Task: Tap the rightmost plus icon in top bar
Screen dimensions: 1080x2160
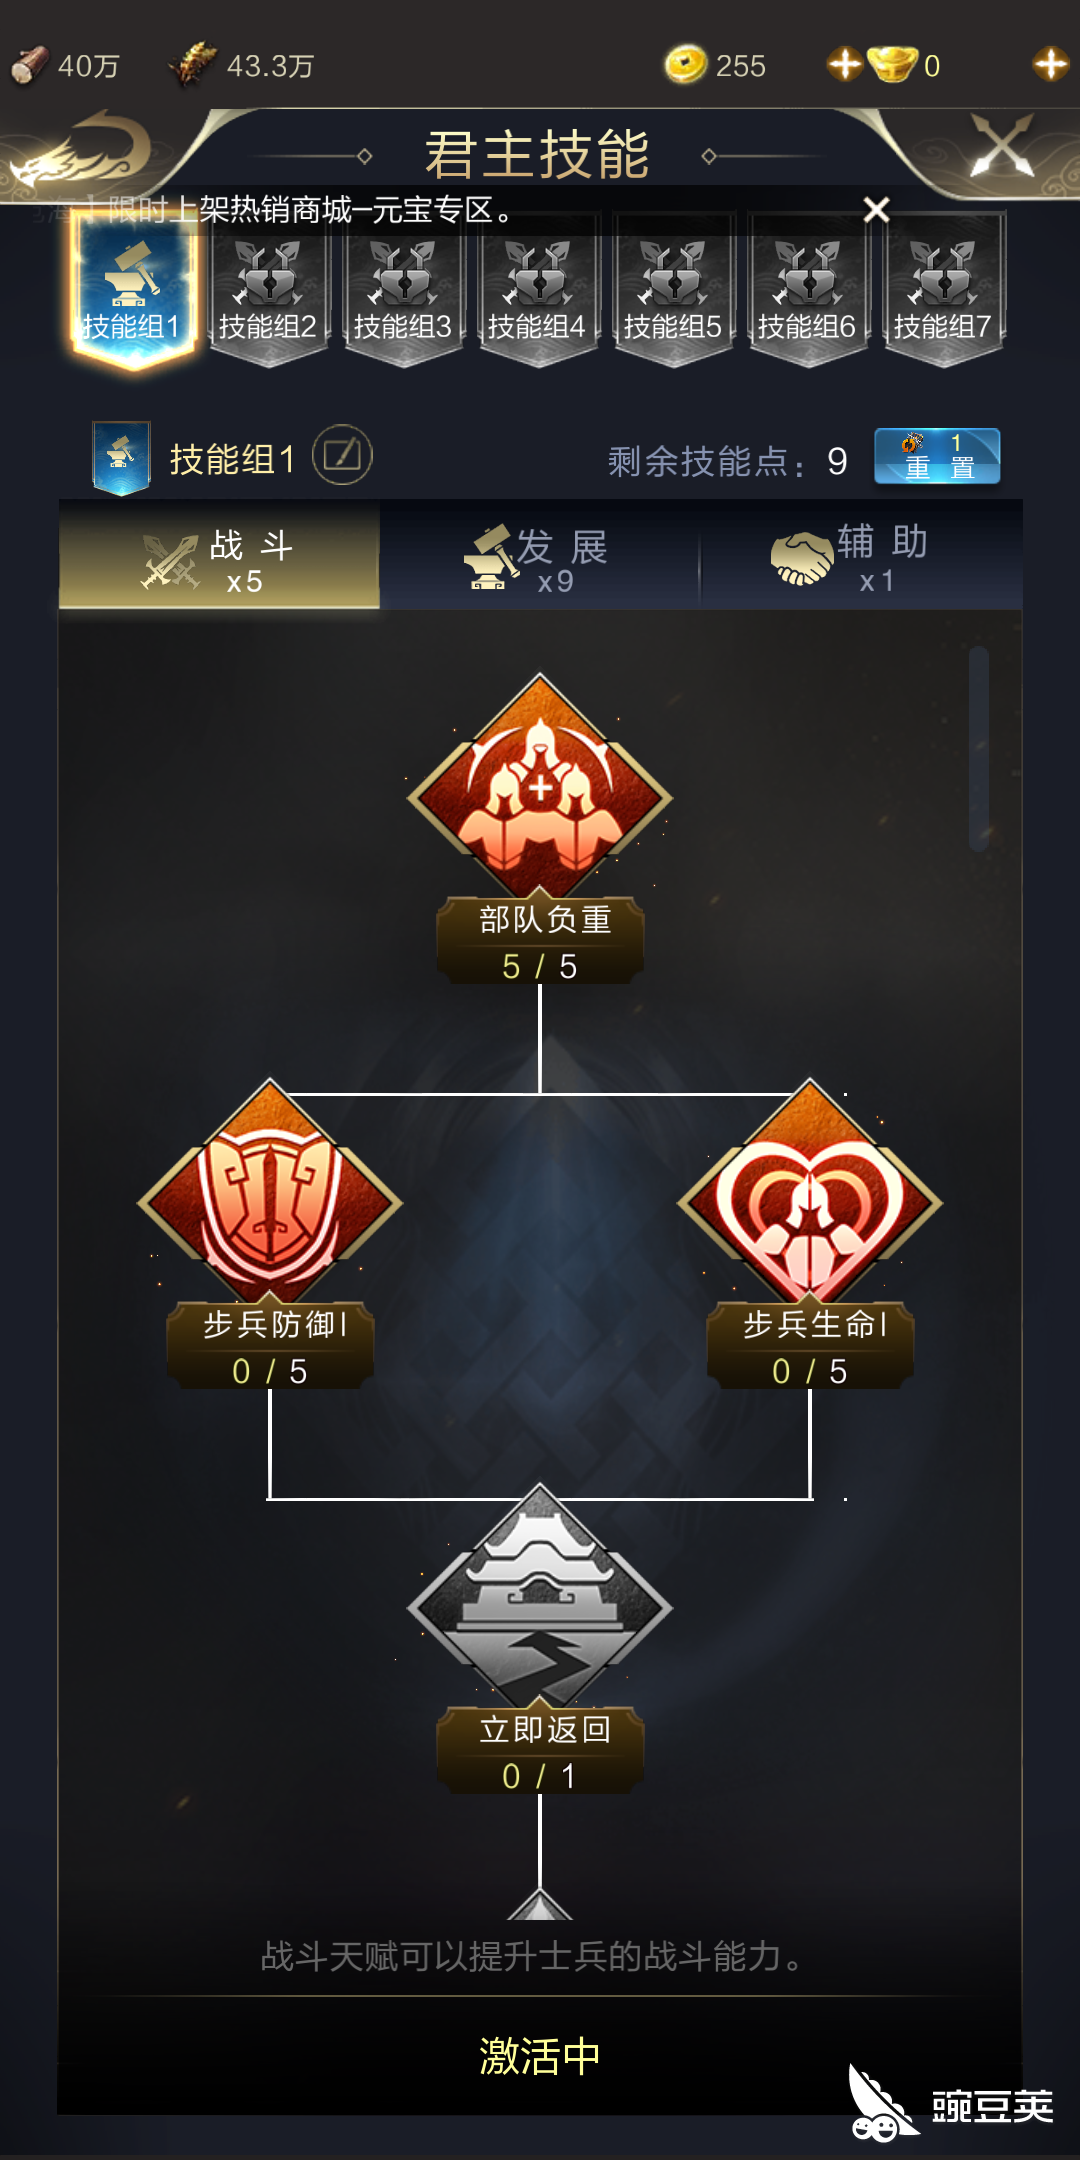Action: click(1050, 65)
